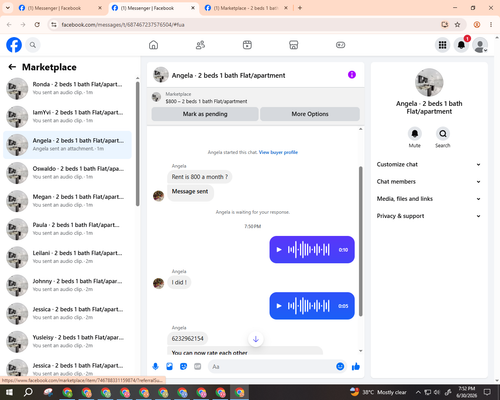500x400 pixels.
Task: Show hidden system tray icons chevron
Action: (x=418, y=392)
